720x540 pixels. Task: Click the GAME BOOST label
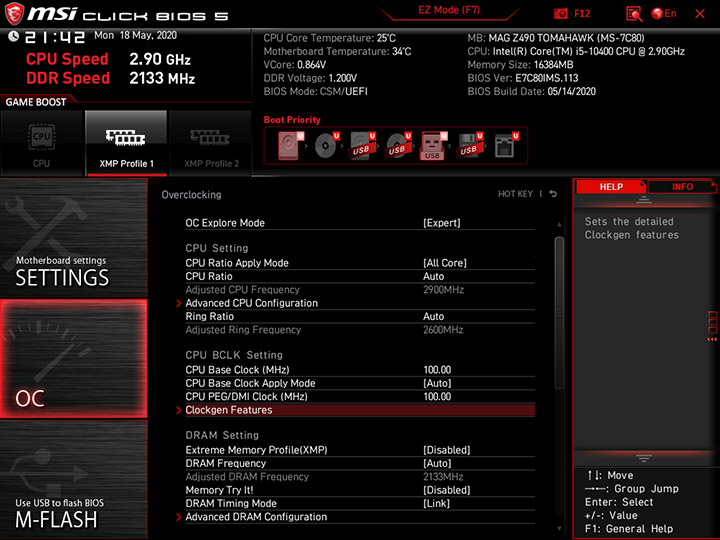coord(36,102)
